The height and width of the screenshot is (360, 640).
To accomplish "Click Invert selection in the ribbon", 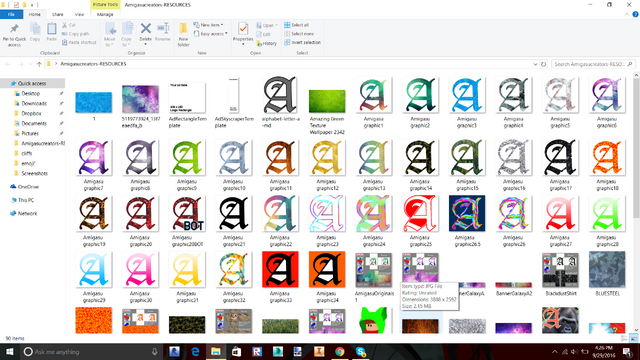I will click(x=302, y=42).
